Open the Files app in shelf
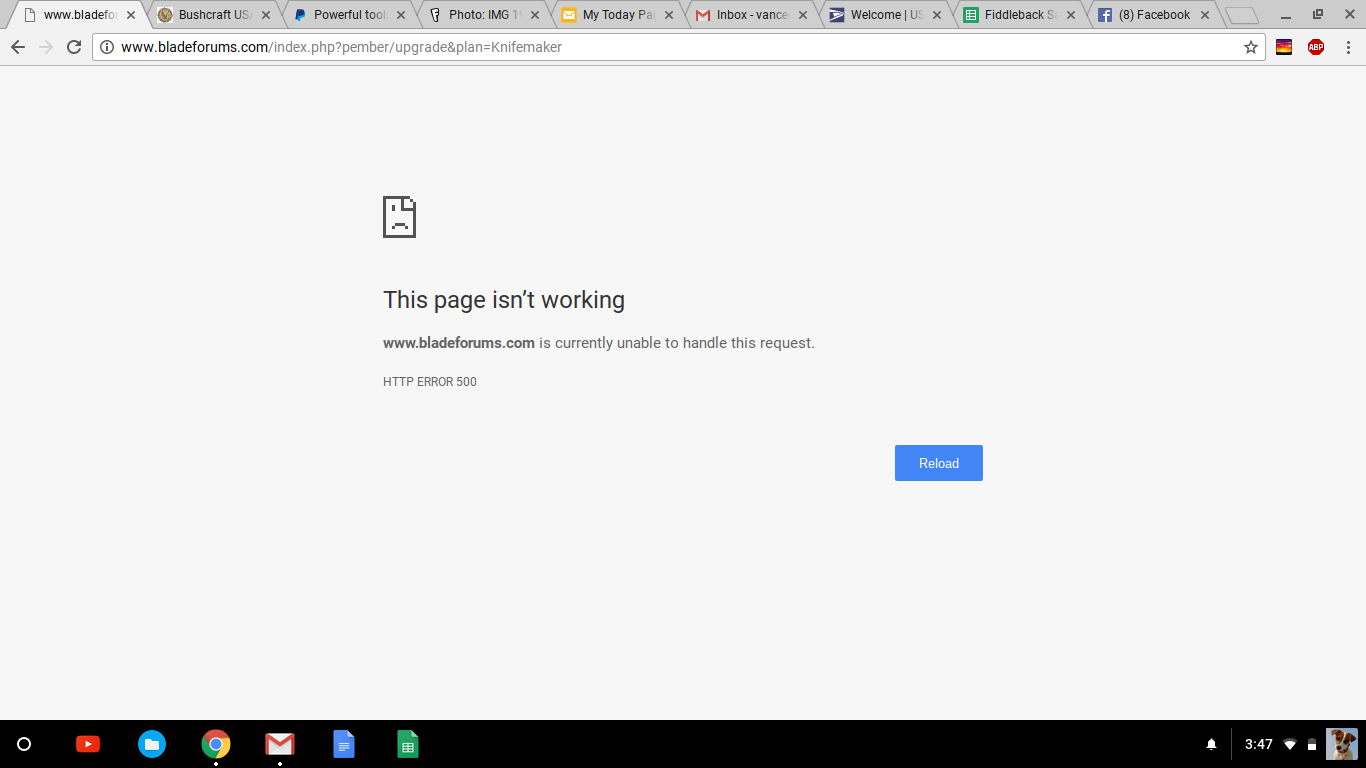This screenshot has height=768, width=1366. [x=152, y=744]
